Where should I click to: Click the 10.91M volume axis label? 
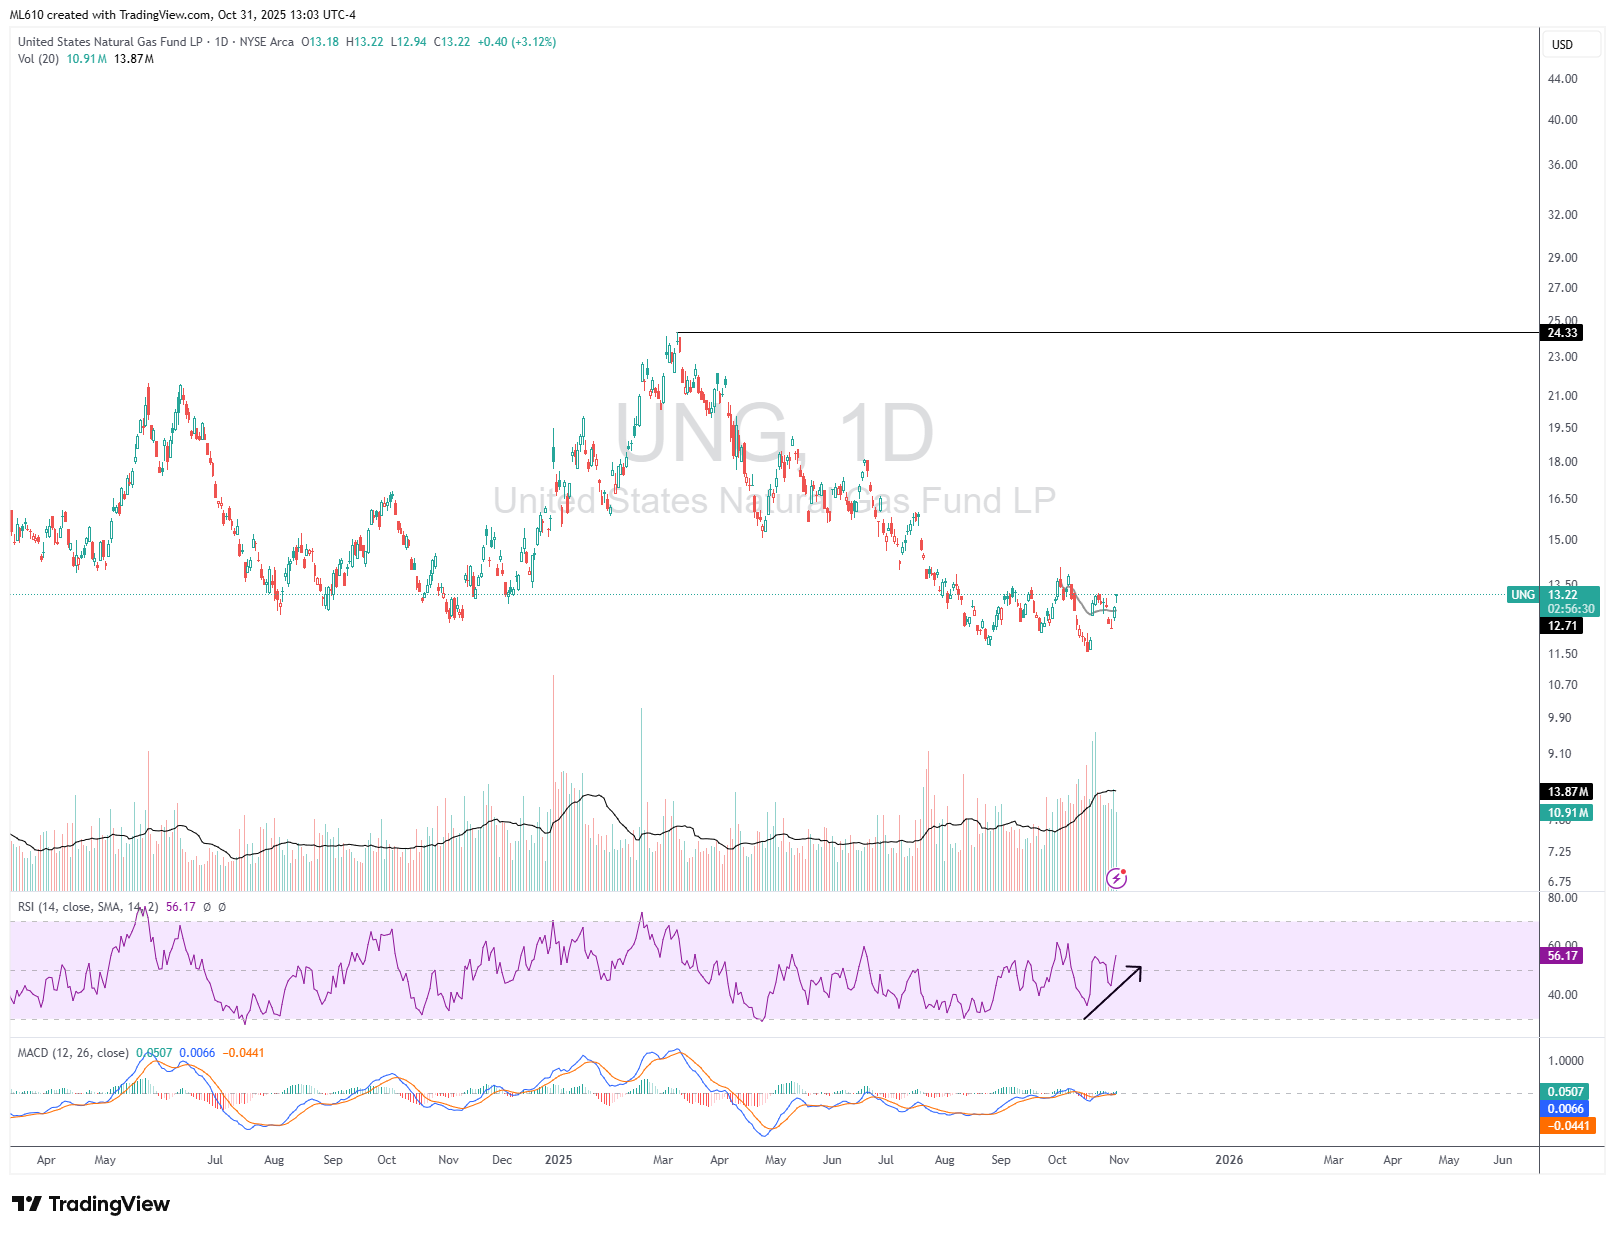pos(1568,813)
